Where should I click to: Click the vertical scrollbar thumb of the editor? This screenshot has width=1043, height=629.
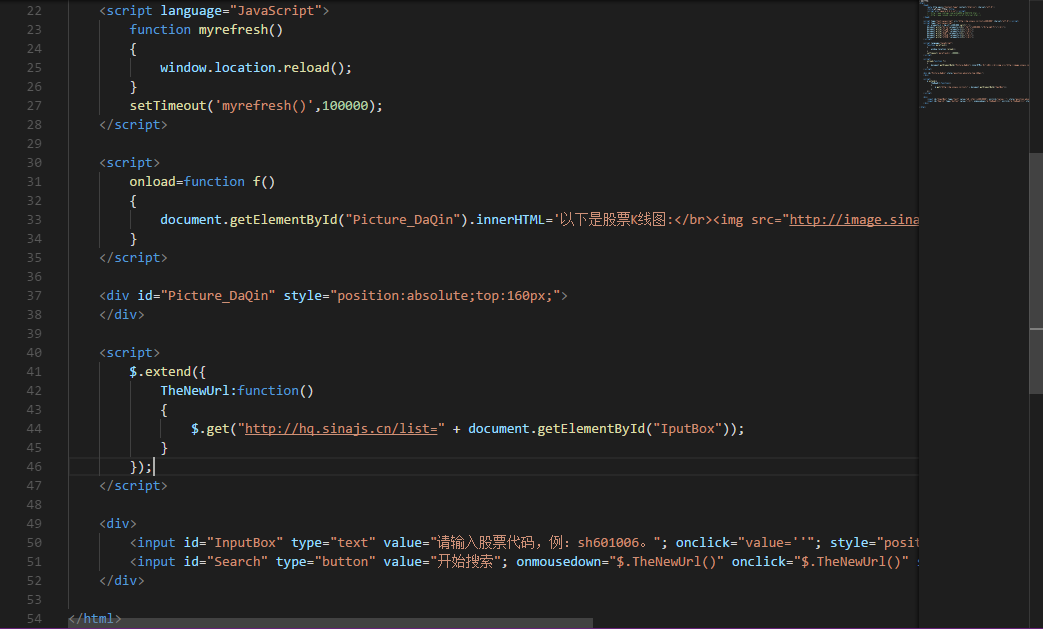[x=1036, y=273]
